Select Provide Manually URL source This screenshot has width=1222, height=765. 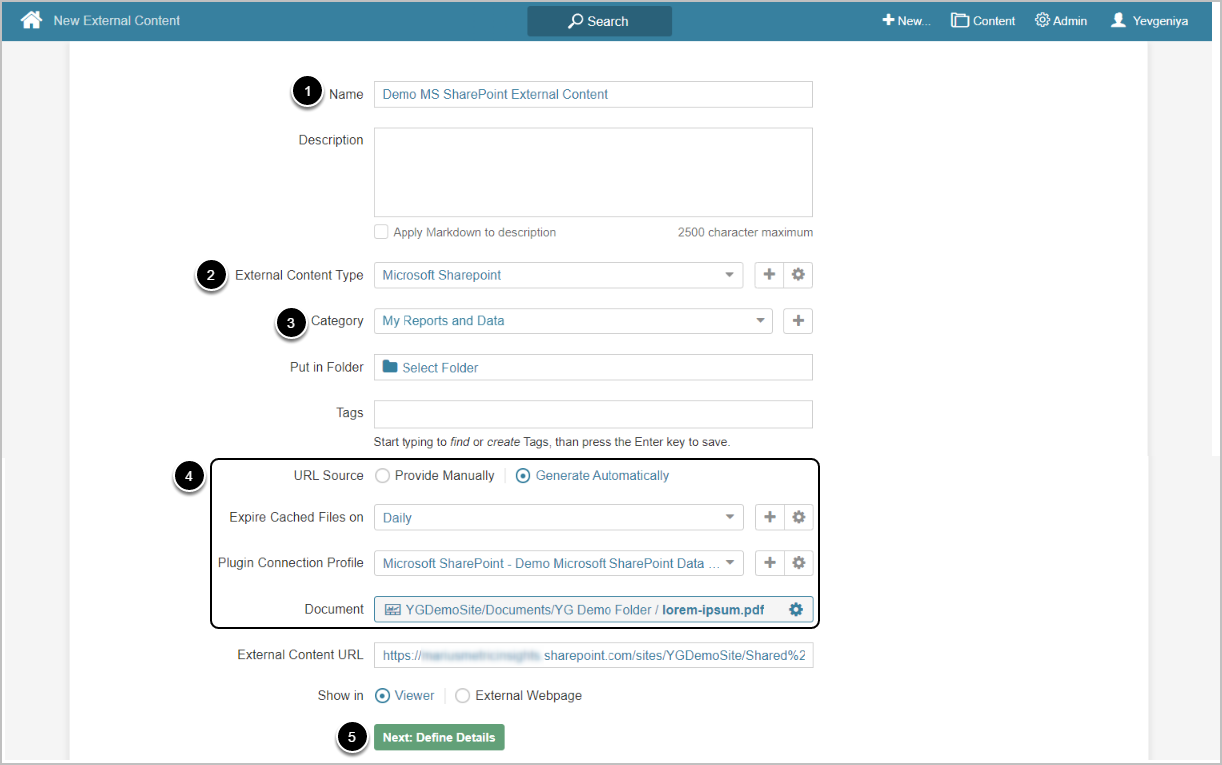coord(383,476)
